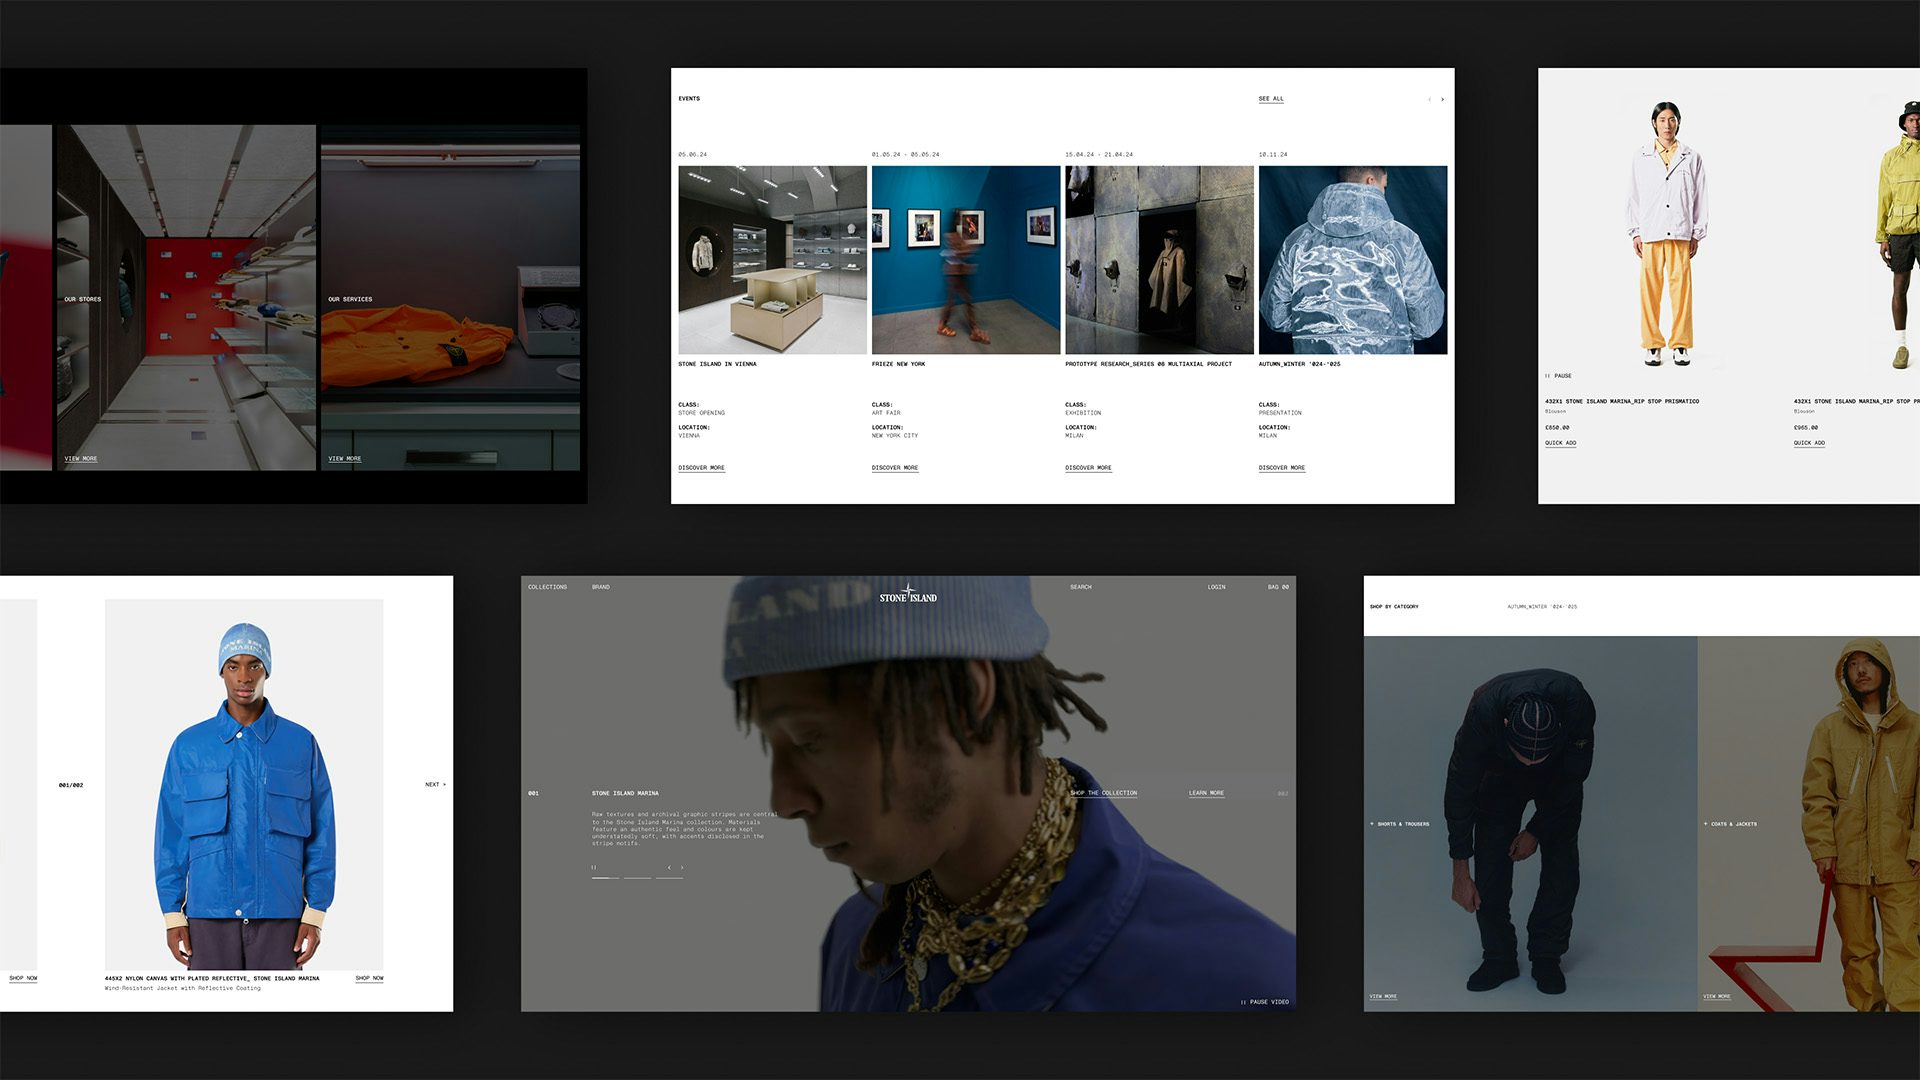Expand Coats & Jackets category
Viewport: 1920px width, 1080px height.
click(1730, 824)
